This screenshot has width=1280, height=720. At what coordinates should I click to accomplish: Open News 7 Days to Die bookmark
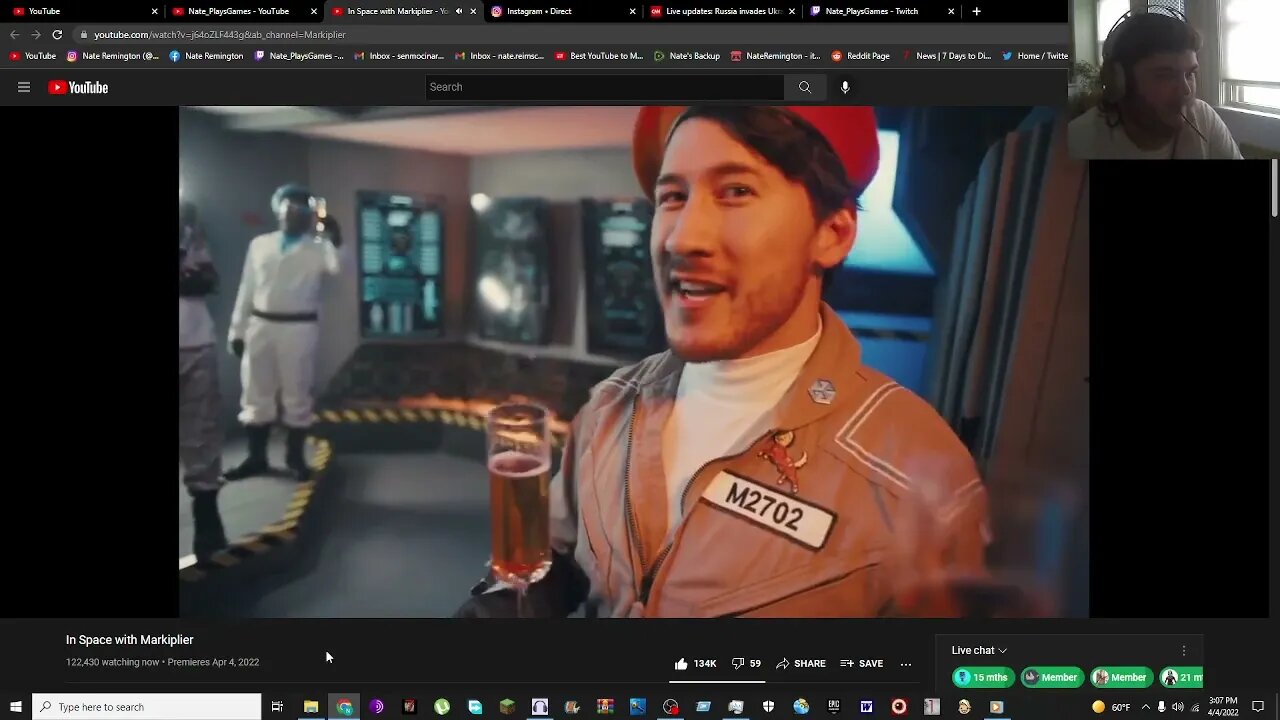click(x=946, y=56)
